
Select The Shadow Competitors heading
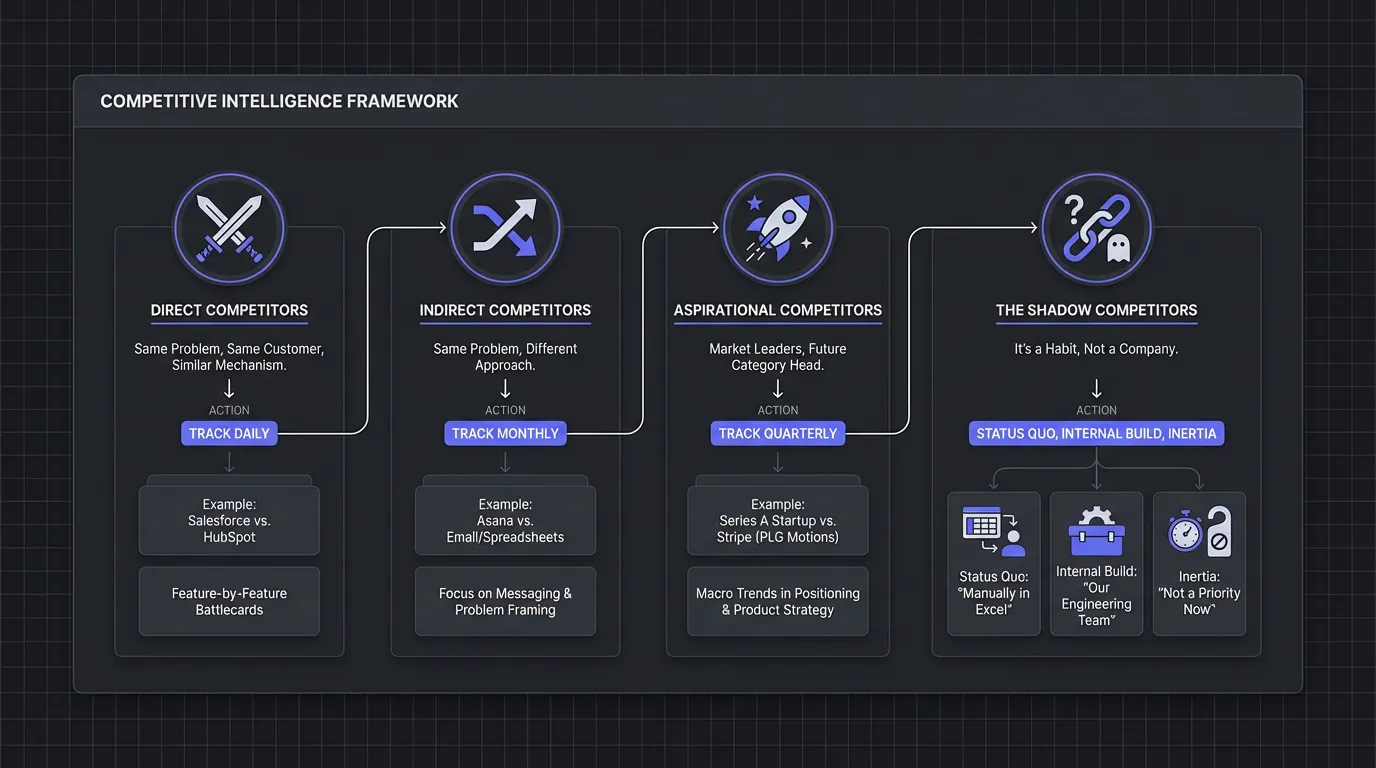[1096, 310]
